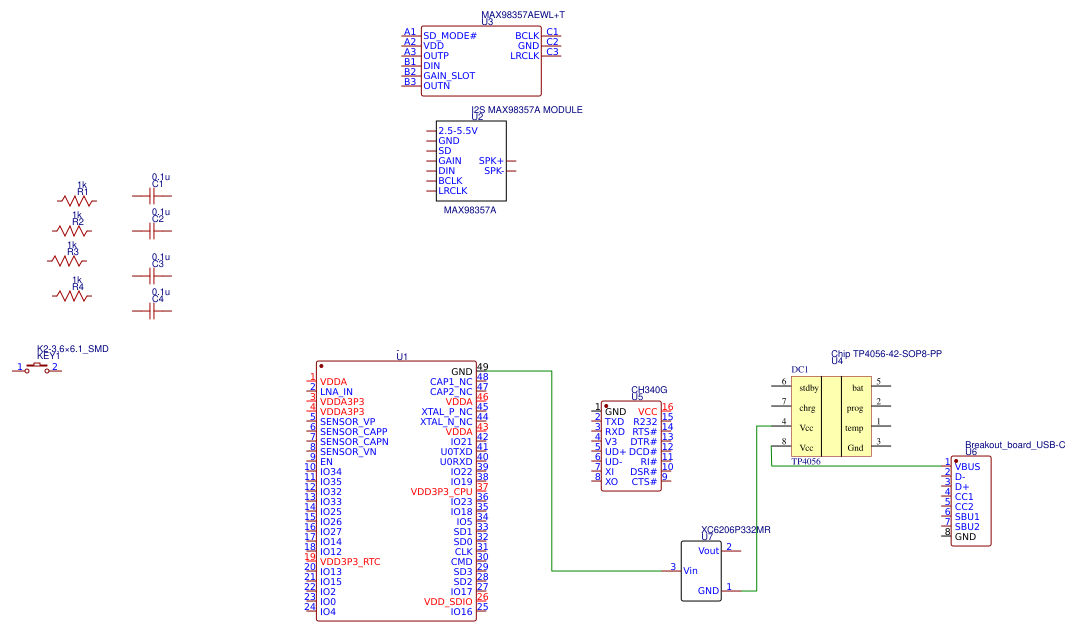This screenshot has width=1076, height=631.
Task: Click the VDD3P3_CPU pin label
Action: 442,492
